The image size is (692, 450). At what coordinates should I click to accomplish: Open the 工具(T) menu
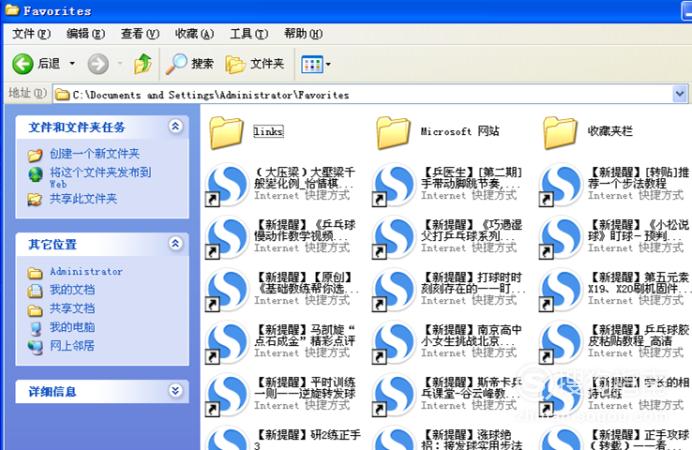(x=249, y=34)
